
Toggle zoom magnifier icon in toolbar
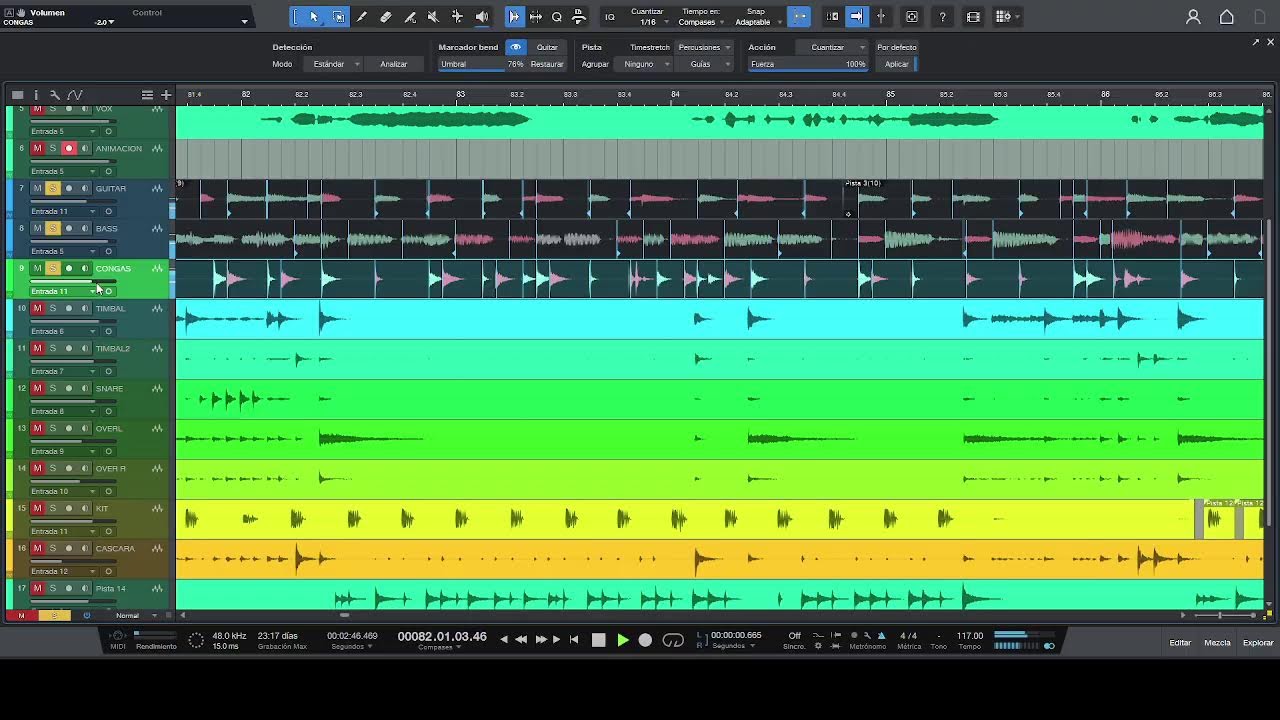(557, 17)
